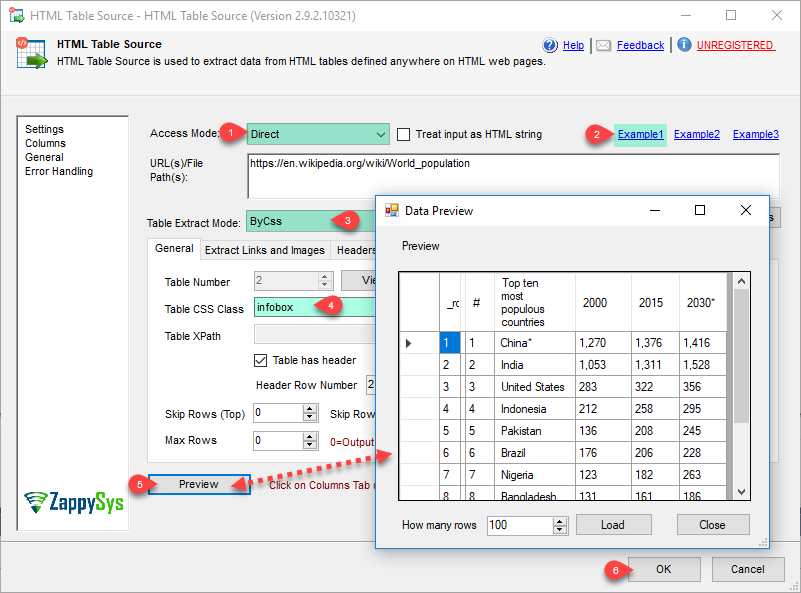The height and width of the screenshot is (593, 801).
Task: Click Load in Data Preview
Action: [x=613, y=525]
